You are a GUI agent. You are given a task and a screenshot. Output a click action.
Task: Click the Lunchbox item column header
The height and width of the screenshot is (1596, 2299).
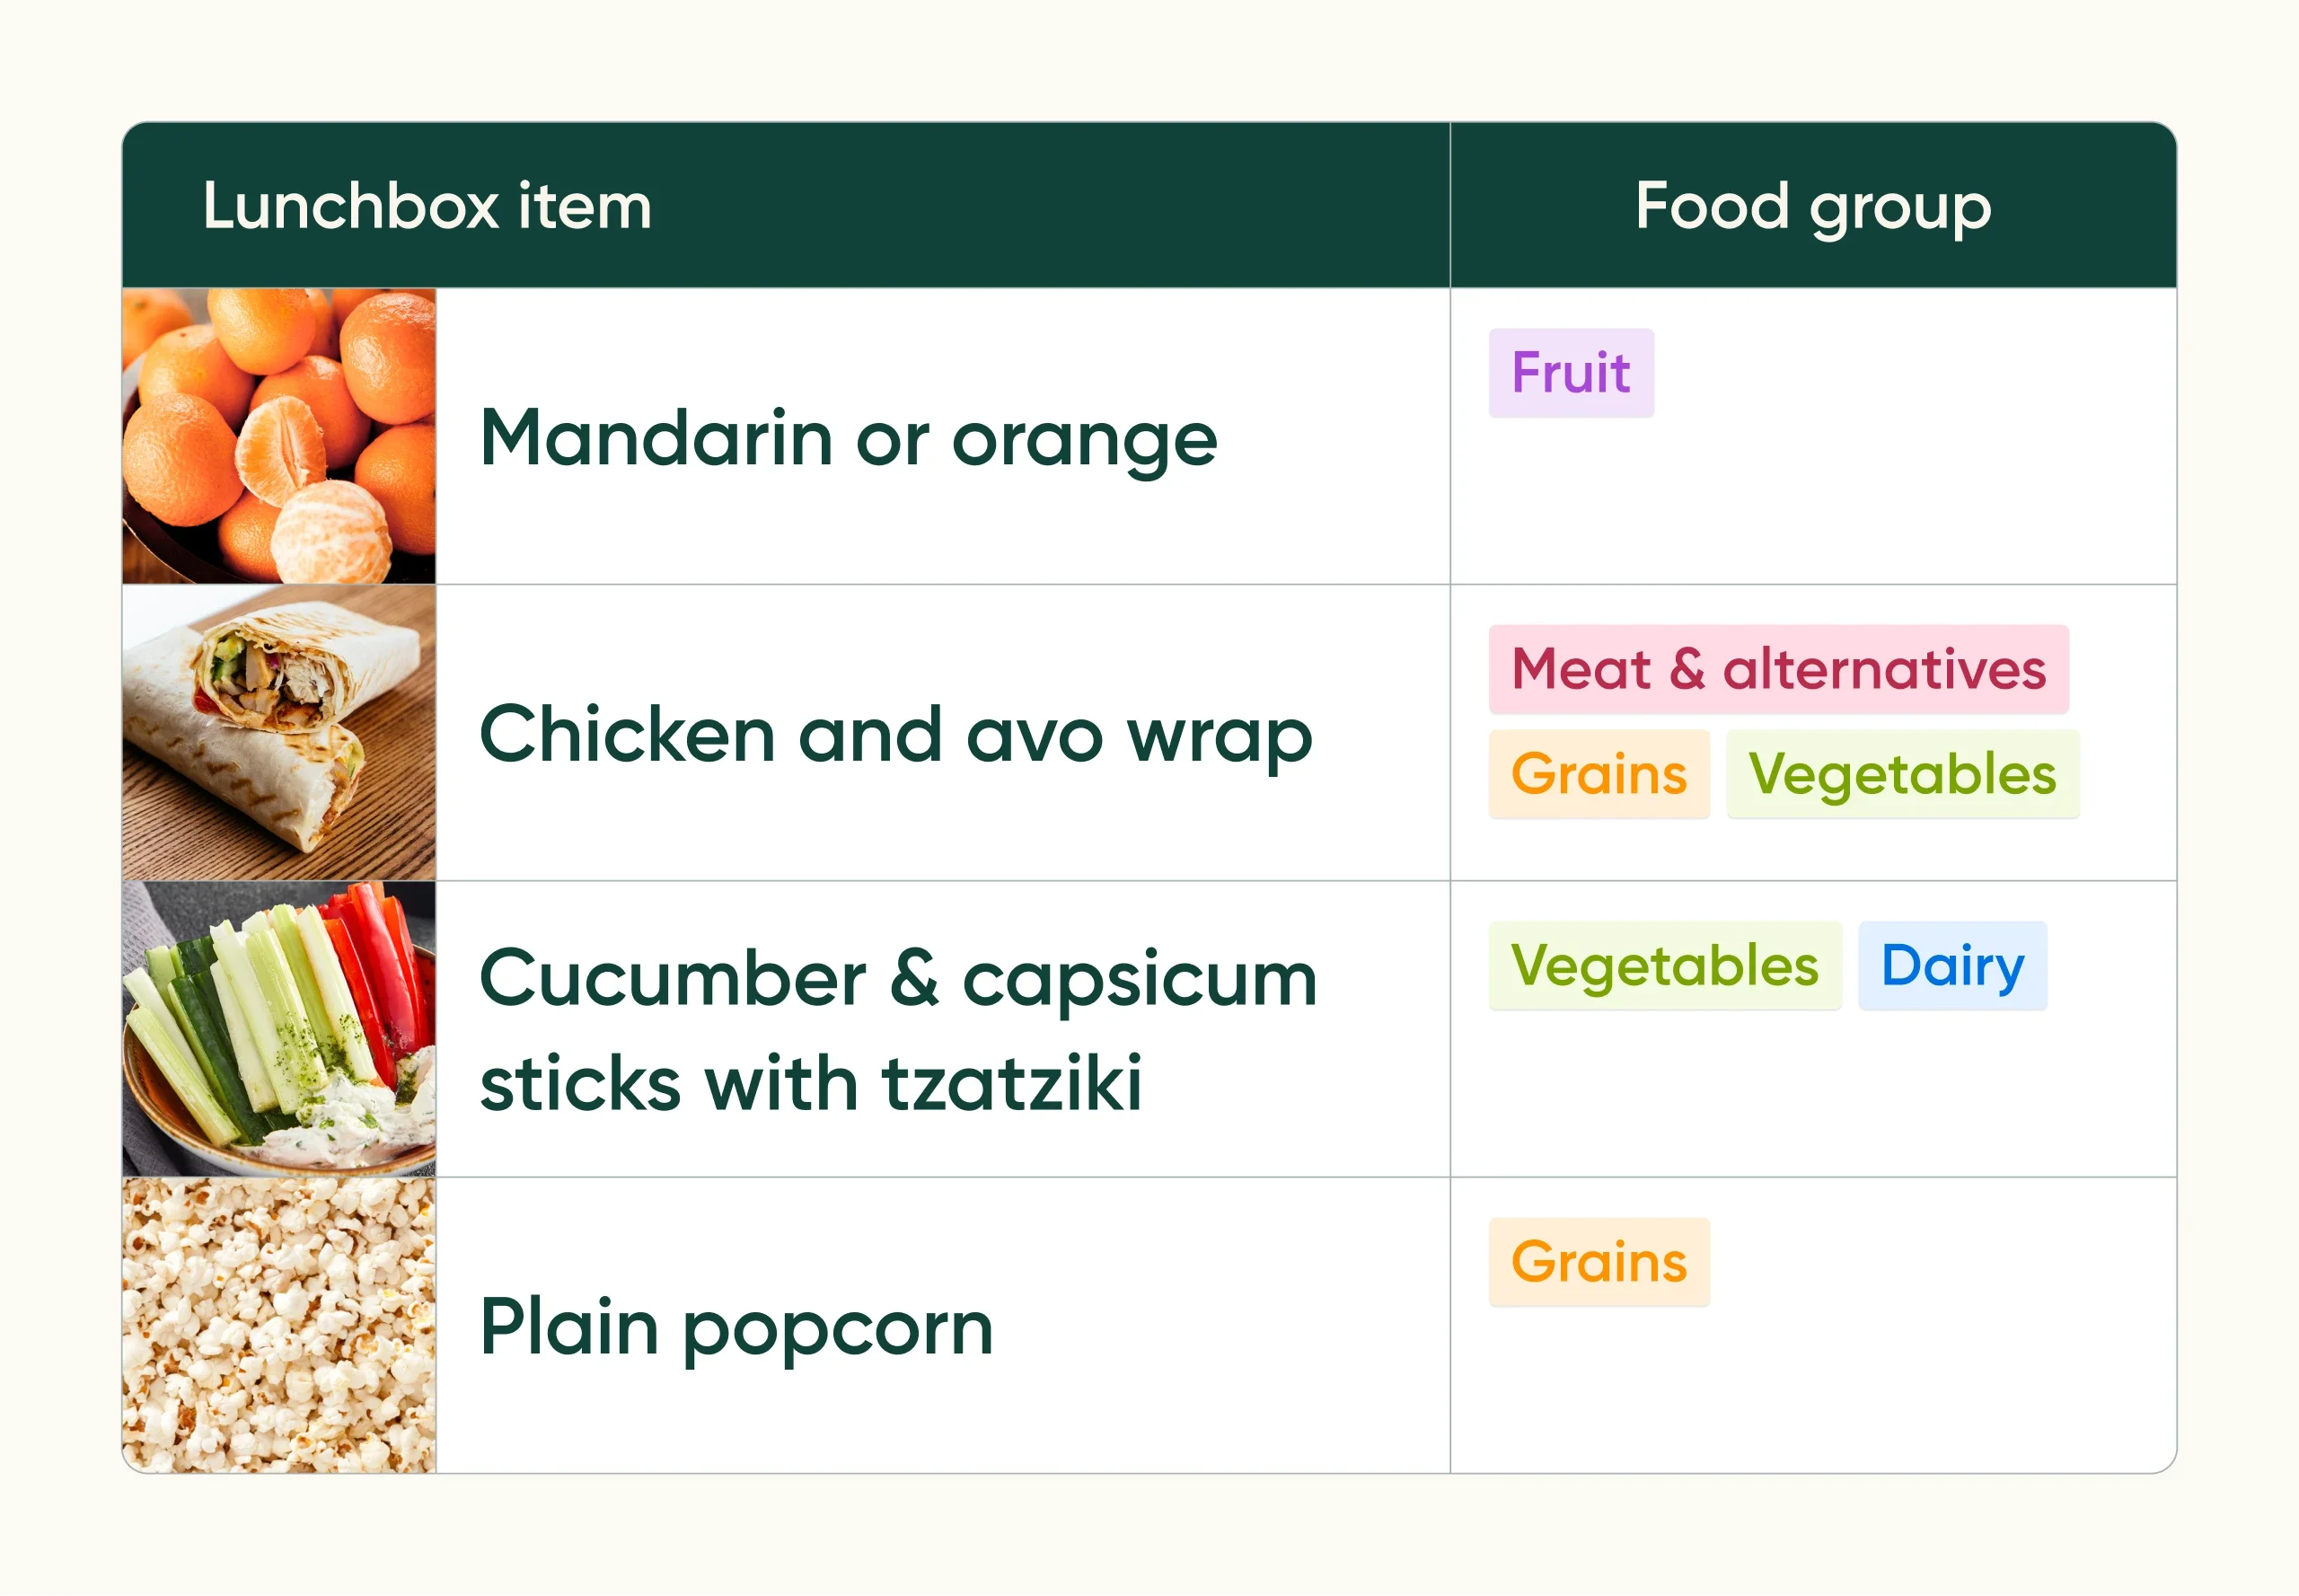click(427, 206)
